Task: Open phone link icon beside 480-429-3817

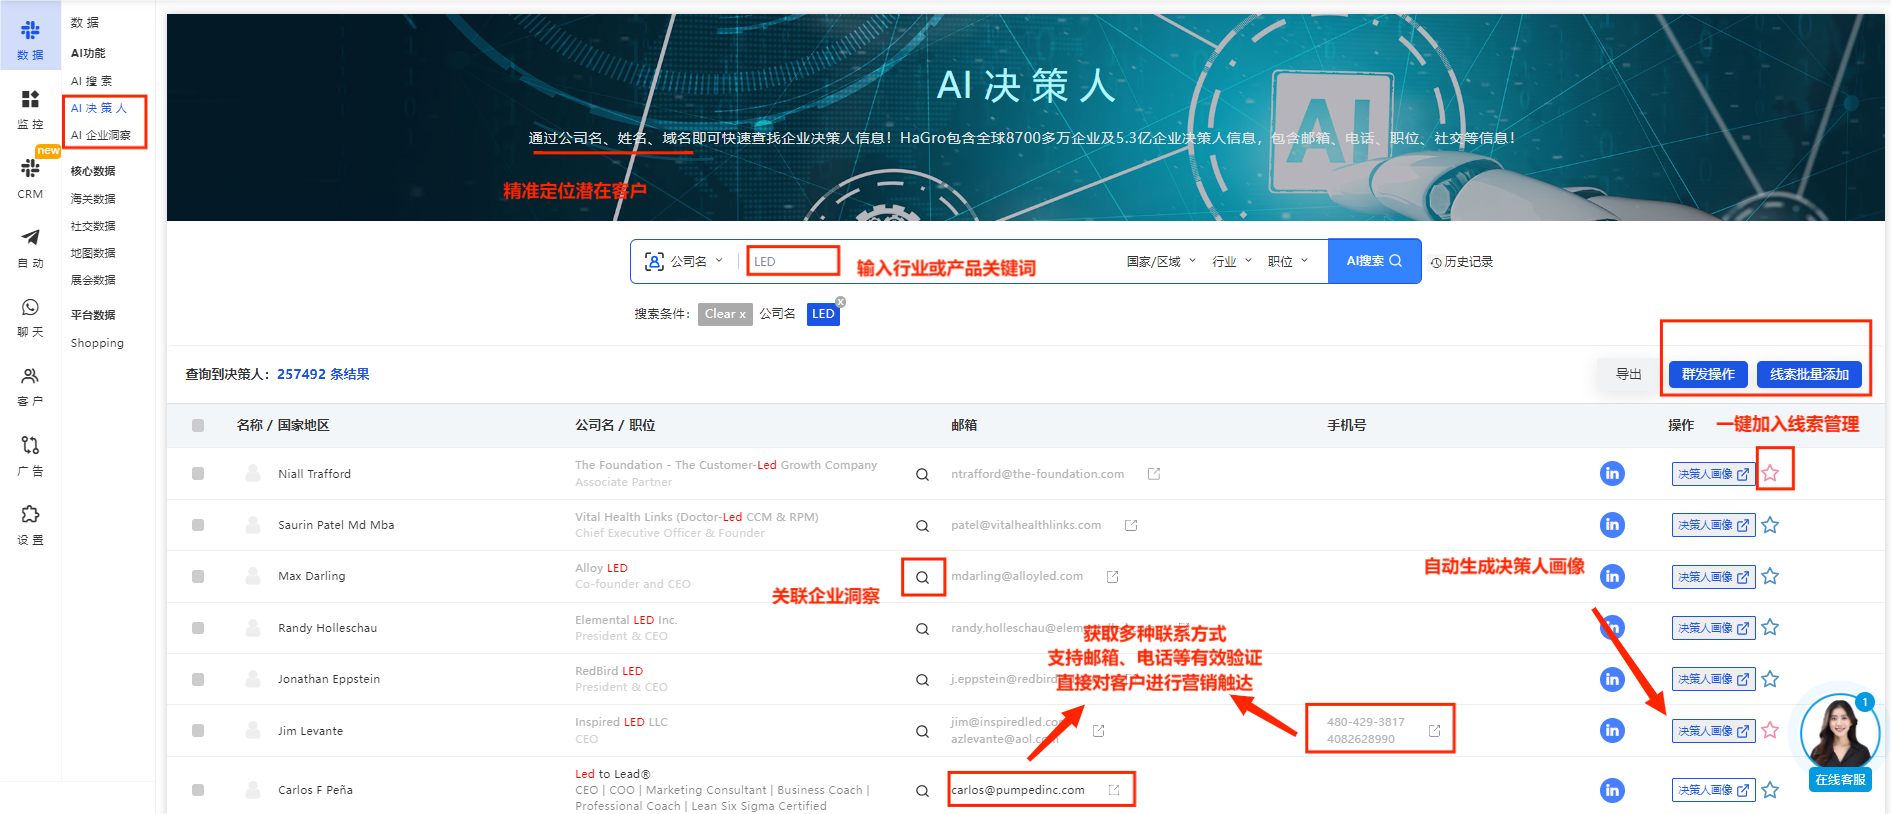Action: (1434, 731)
